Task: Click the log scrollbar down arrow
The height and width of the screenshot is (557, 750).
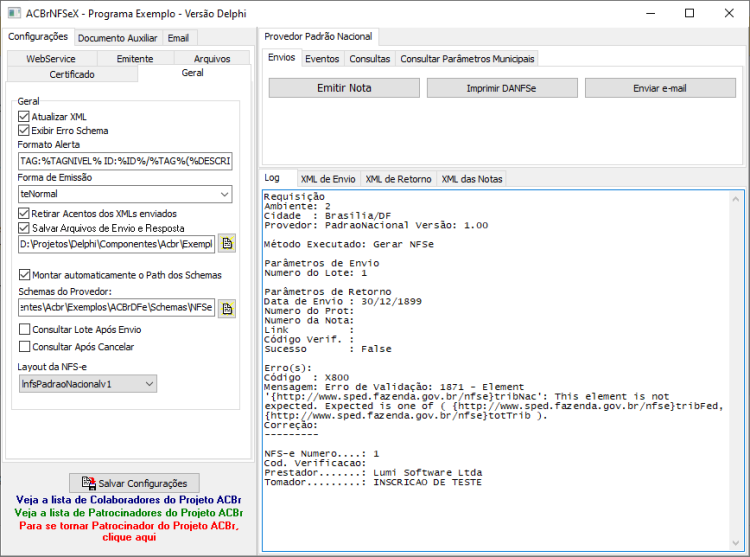Action: 736,543
